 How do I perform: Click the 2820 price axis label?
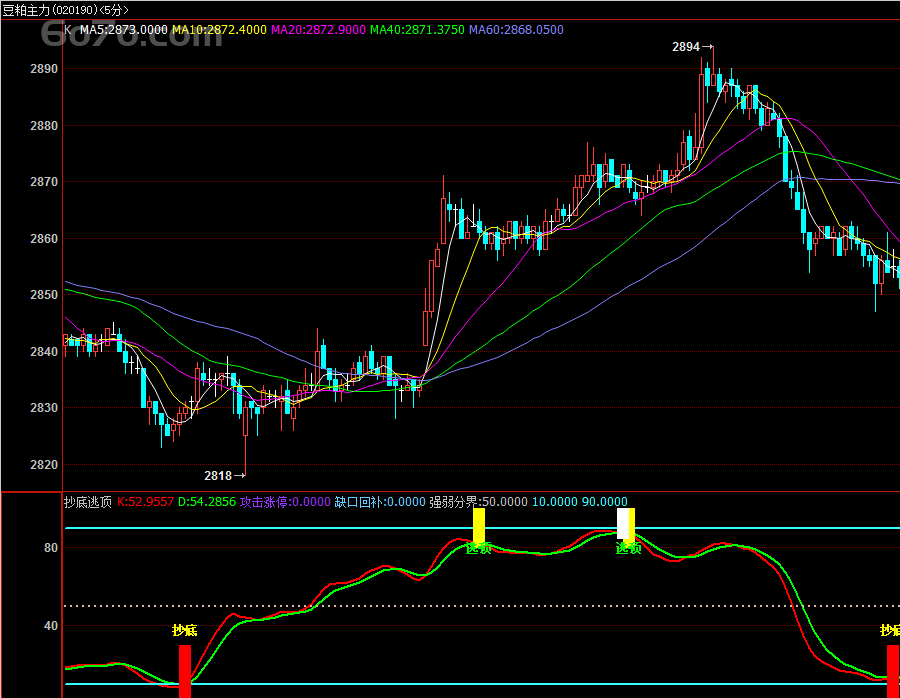tap(44, 464)
